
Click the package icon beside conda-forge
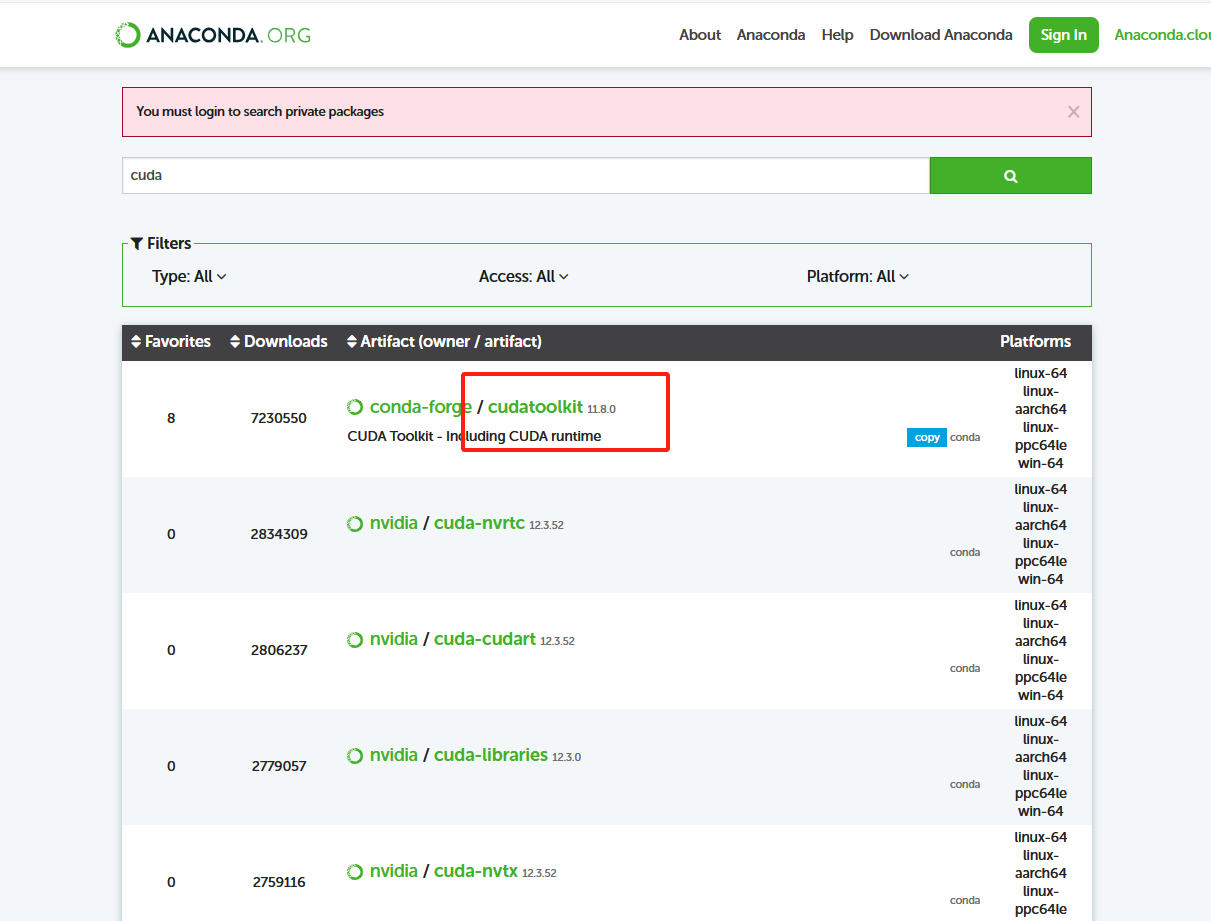355,407
